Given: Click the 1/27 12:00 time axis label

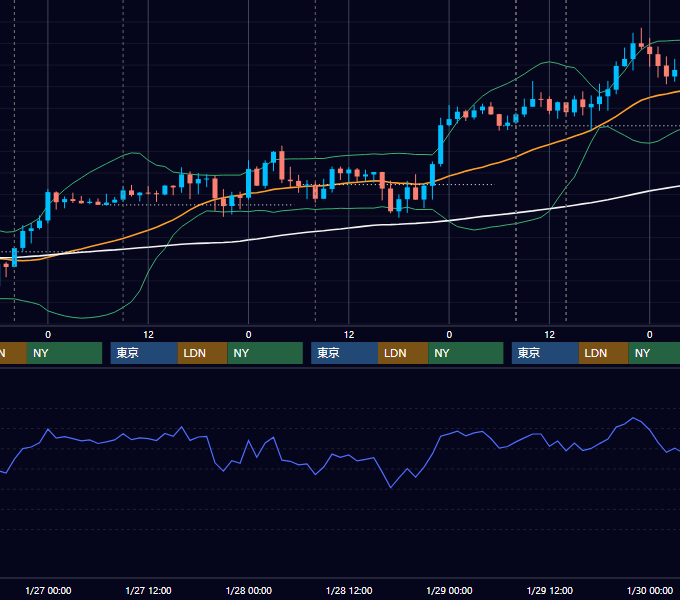Looking at the screenshot, I should pos(148,590).
